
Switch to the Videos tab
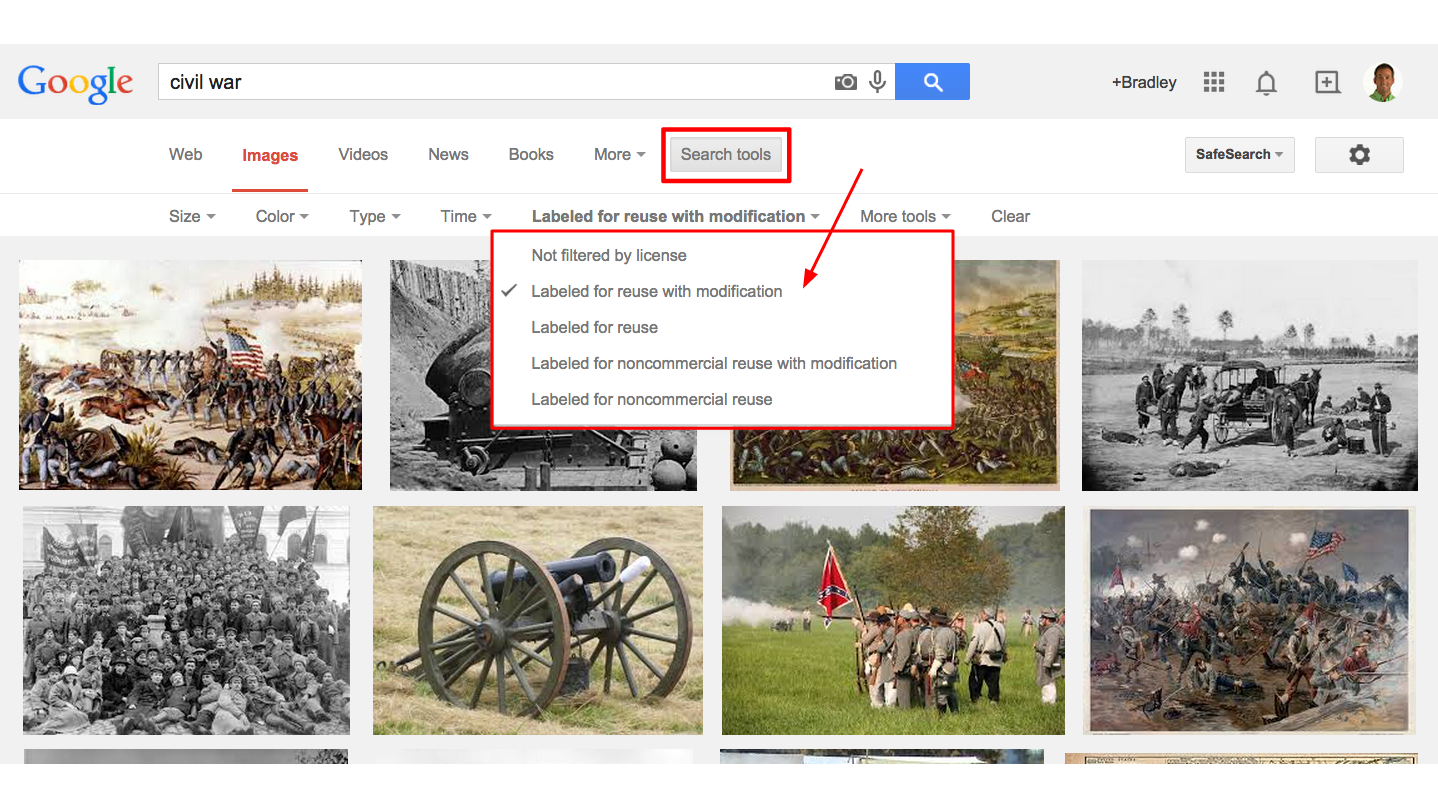point(362,154)
